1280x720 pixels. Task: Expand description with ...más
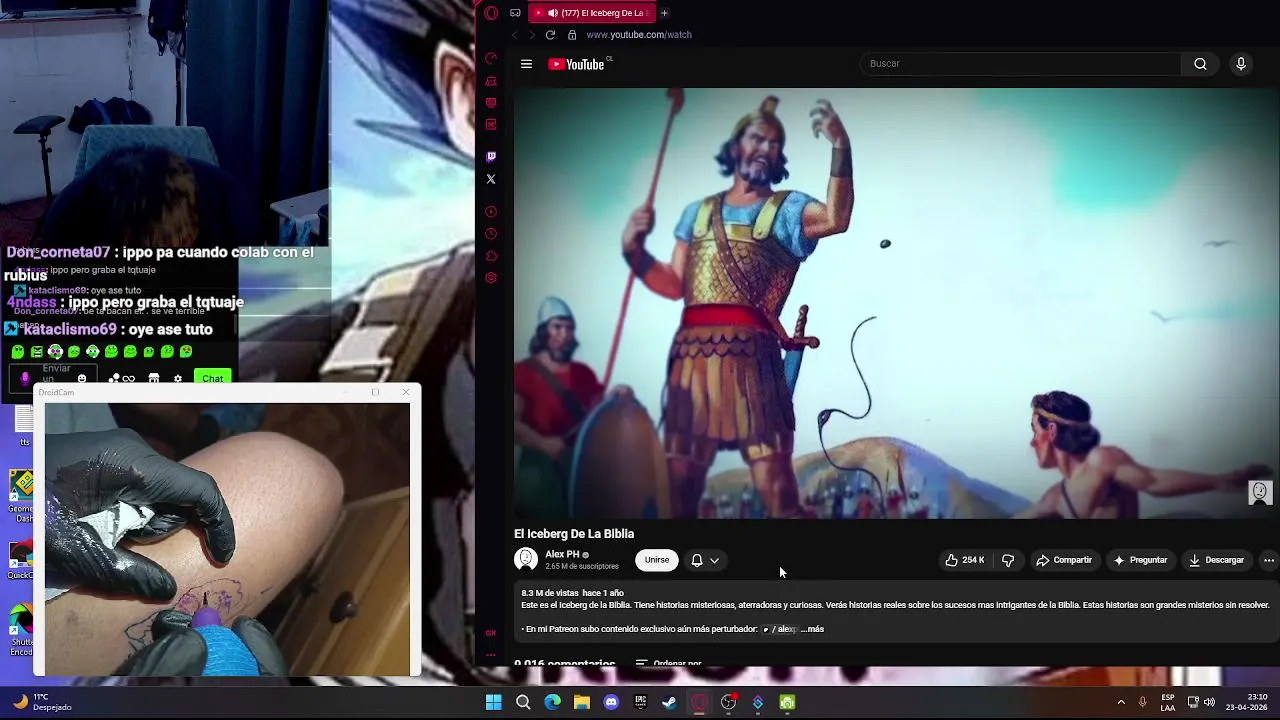[x=812, y=629]
